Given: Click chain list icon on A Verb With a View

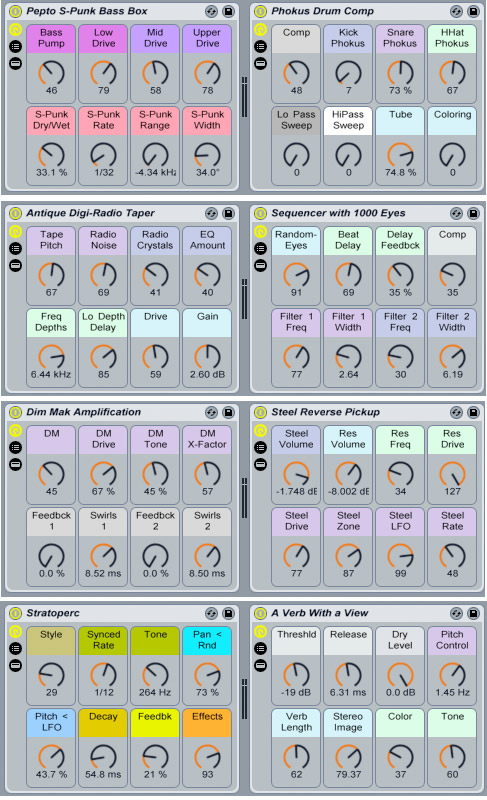Looking at the screenshot, I should tap(261, 648).
